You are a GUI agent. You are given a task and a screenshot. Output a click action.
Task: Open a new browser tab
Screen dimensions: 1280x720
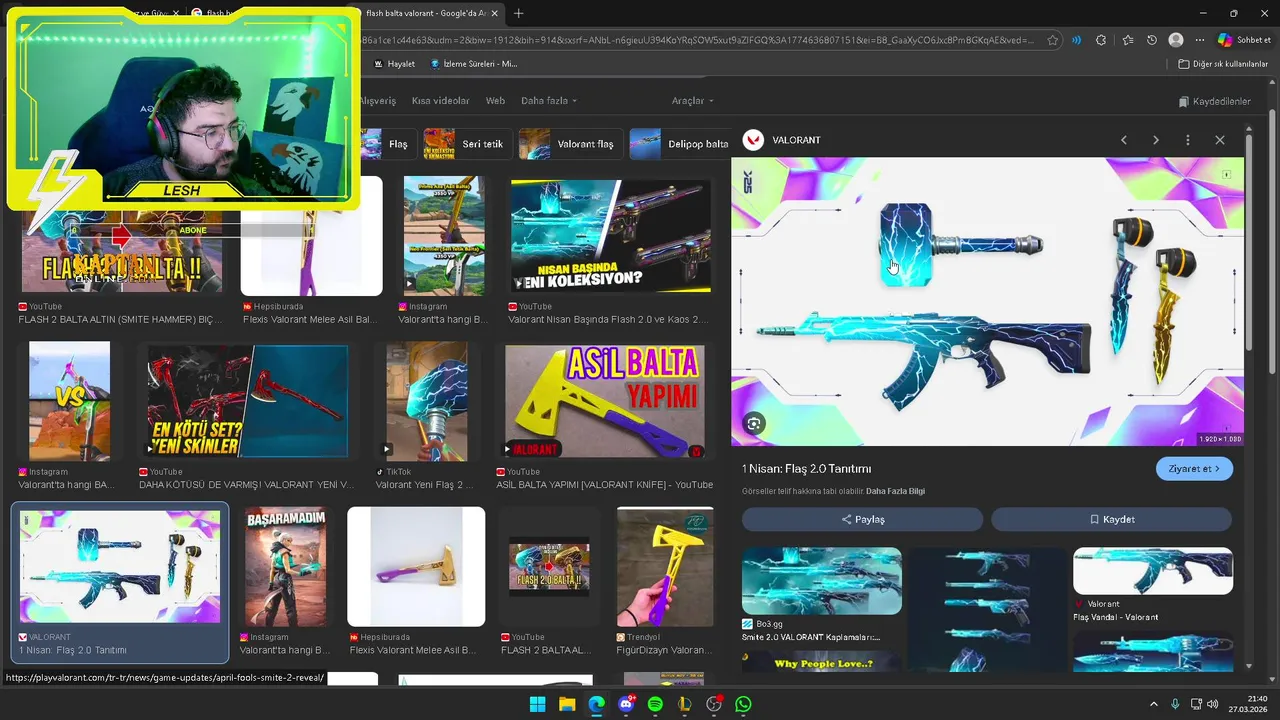(518, 13)
